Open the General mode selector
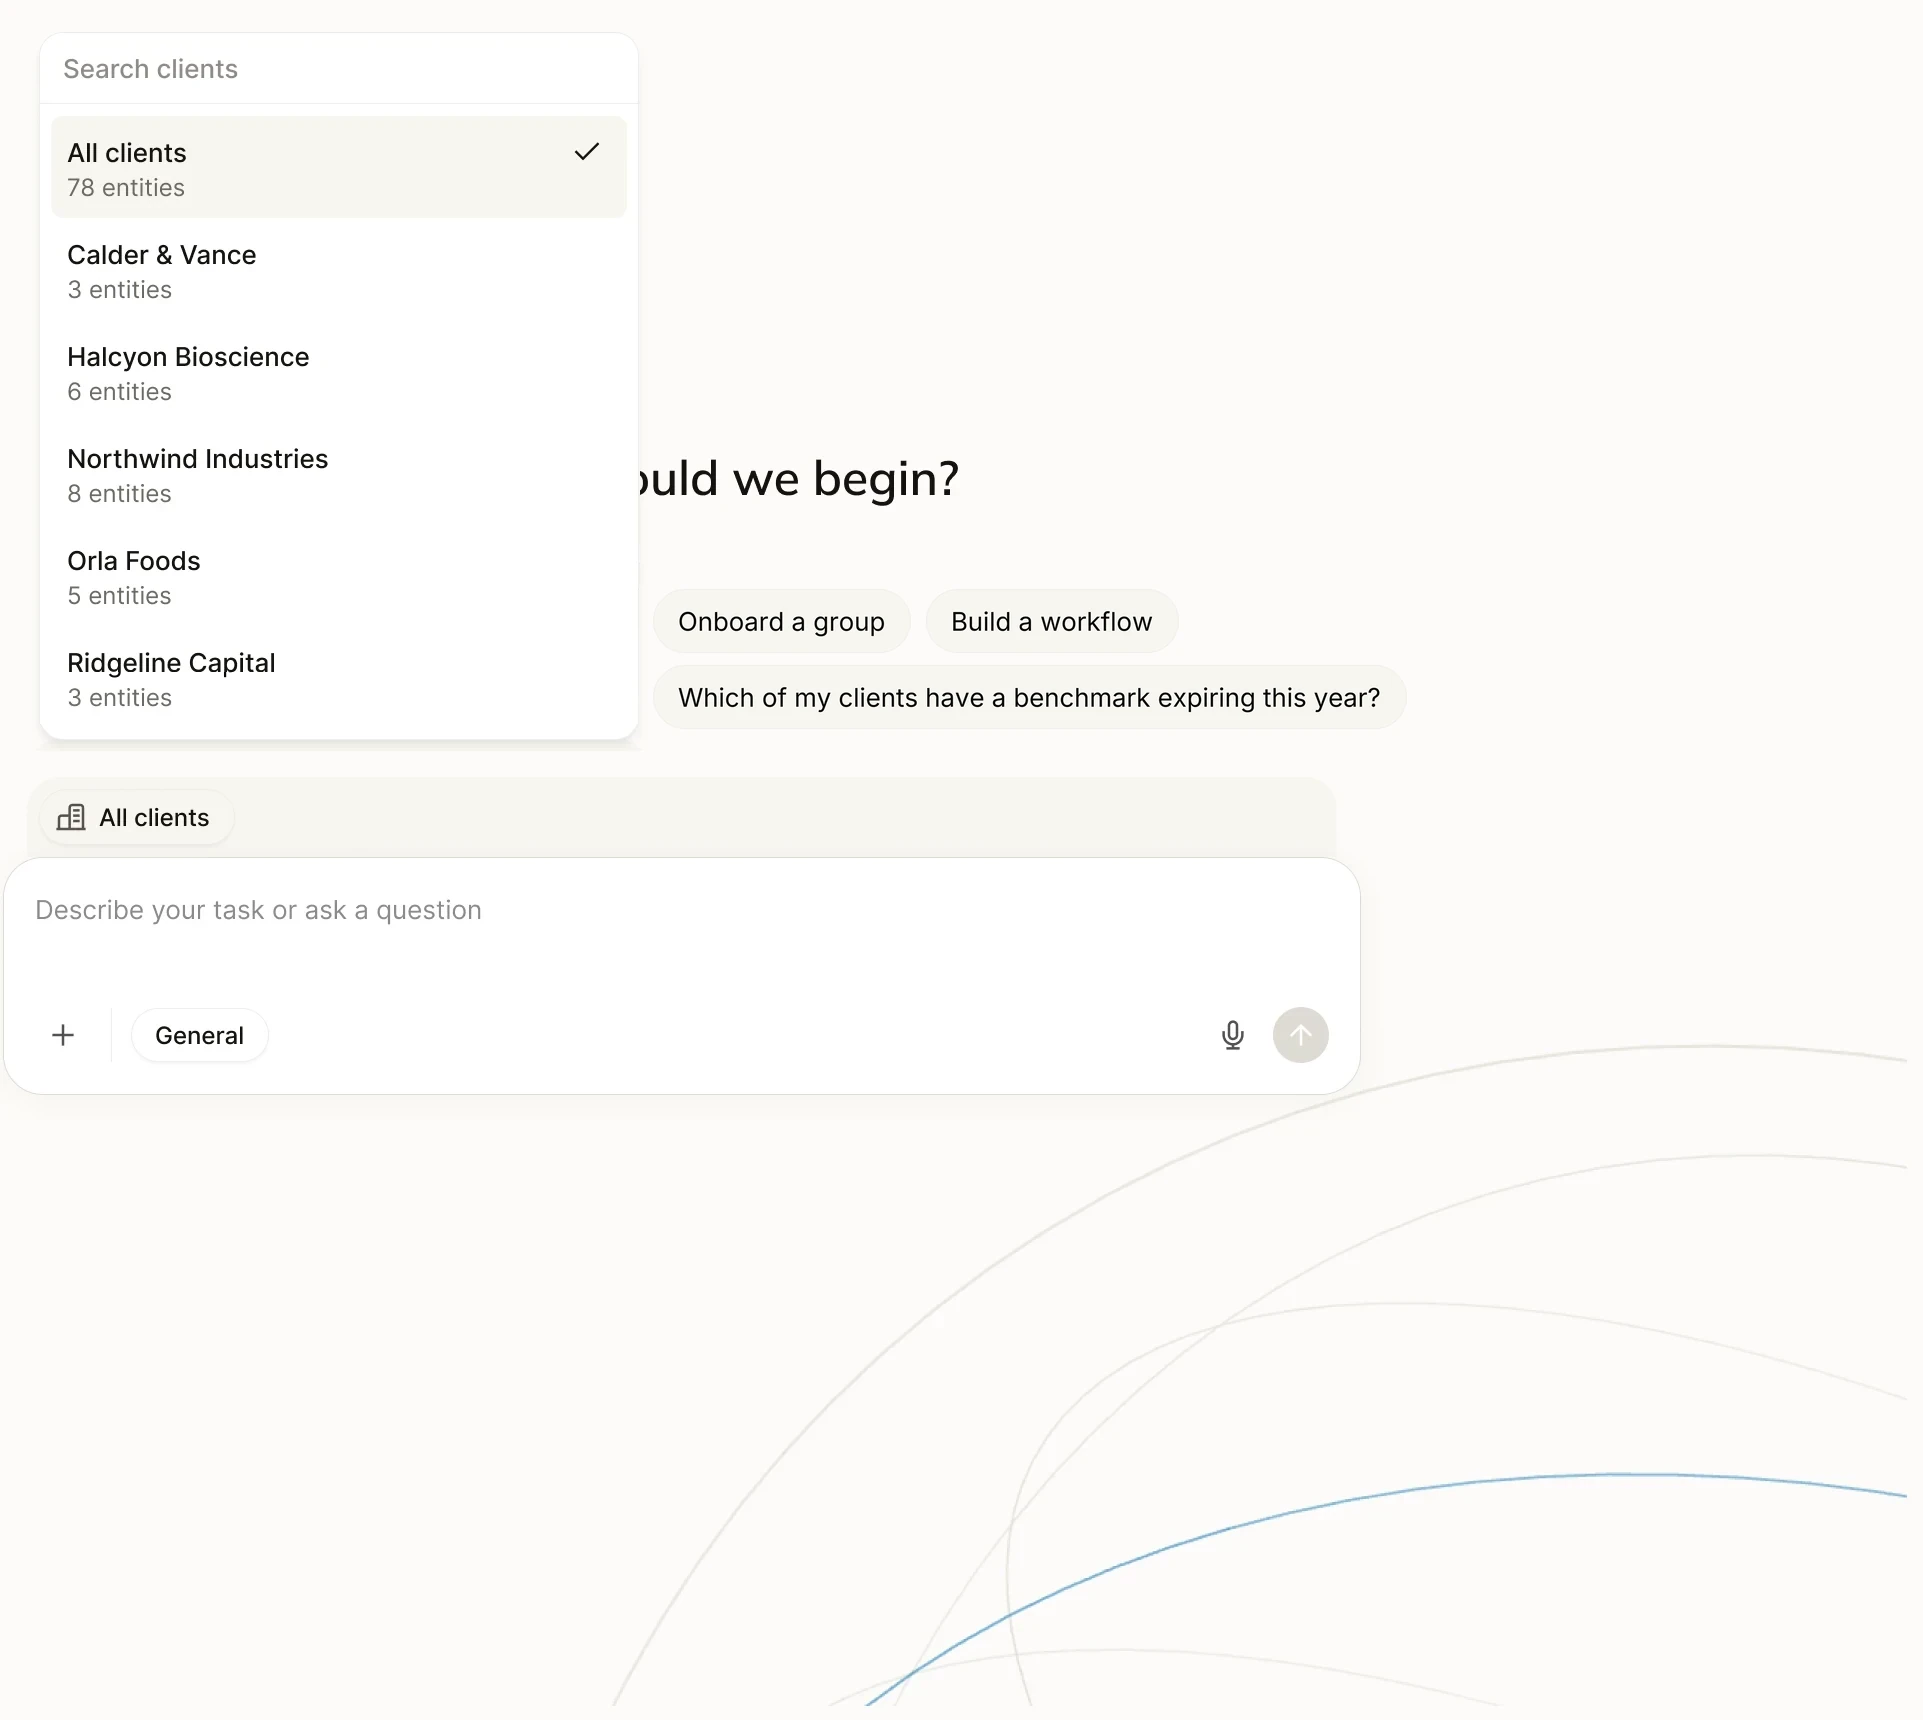This screenshot has width=1923, height=1720. pyautogui.click(x=200, y=1035)
